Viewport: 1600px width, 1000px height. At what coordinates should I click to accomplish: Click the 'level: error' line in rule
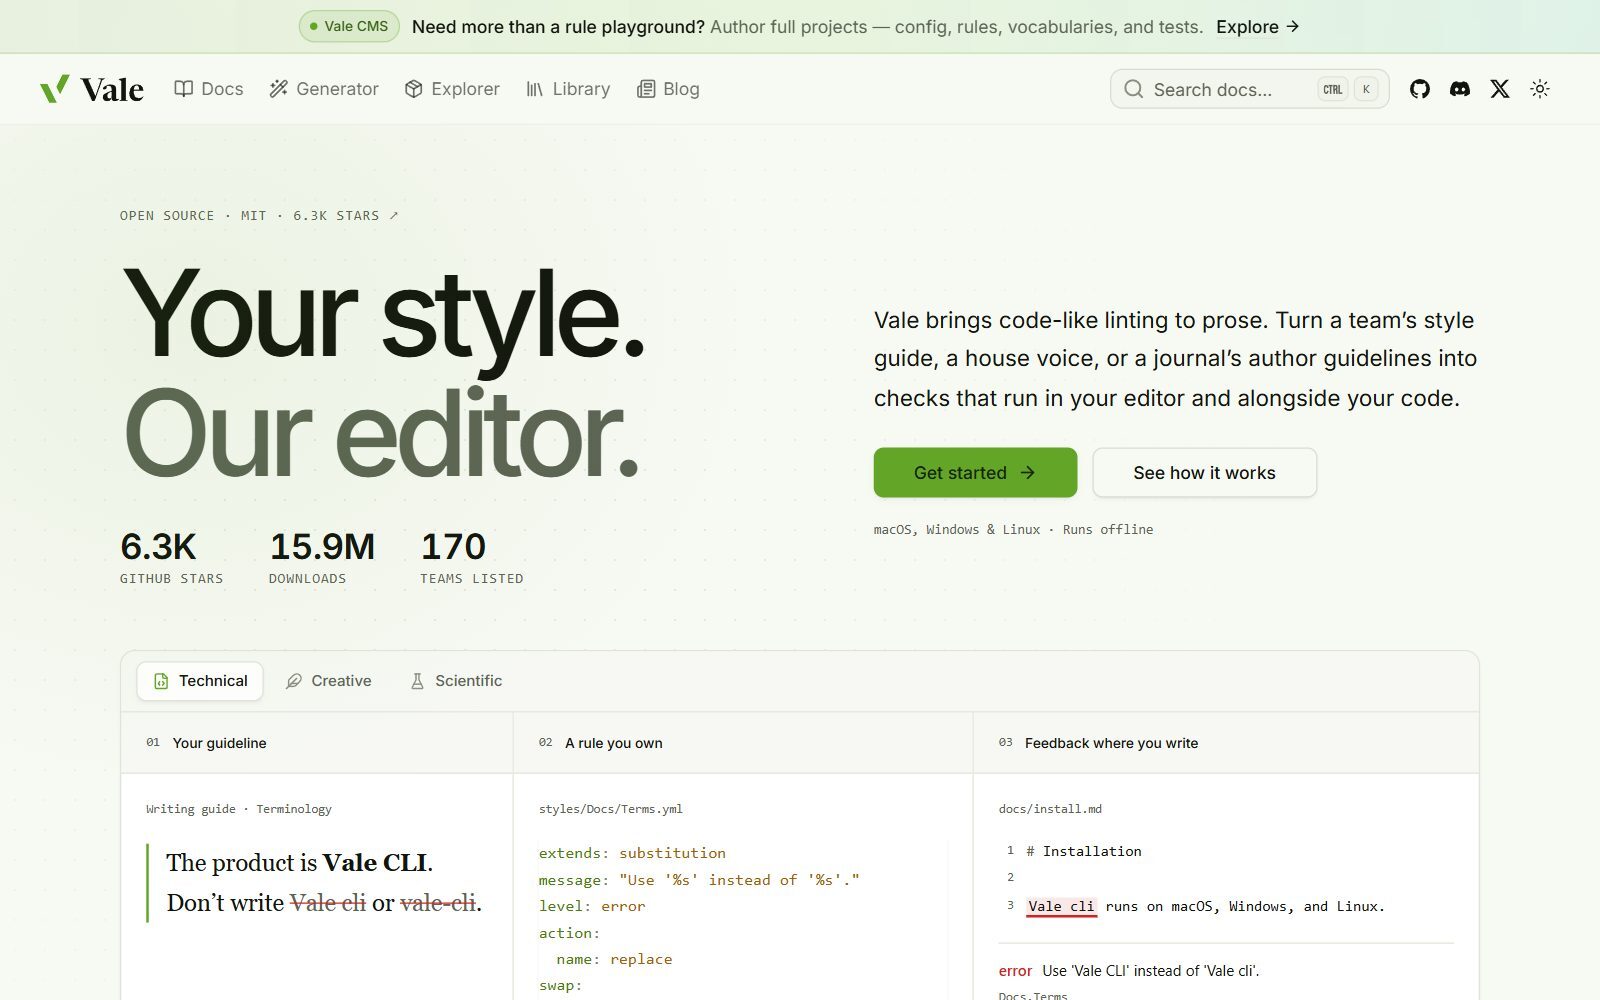pyautogui.click(x=592, y=906)
